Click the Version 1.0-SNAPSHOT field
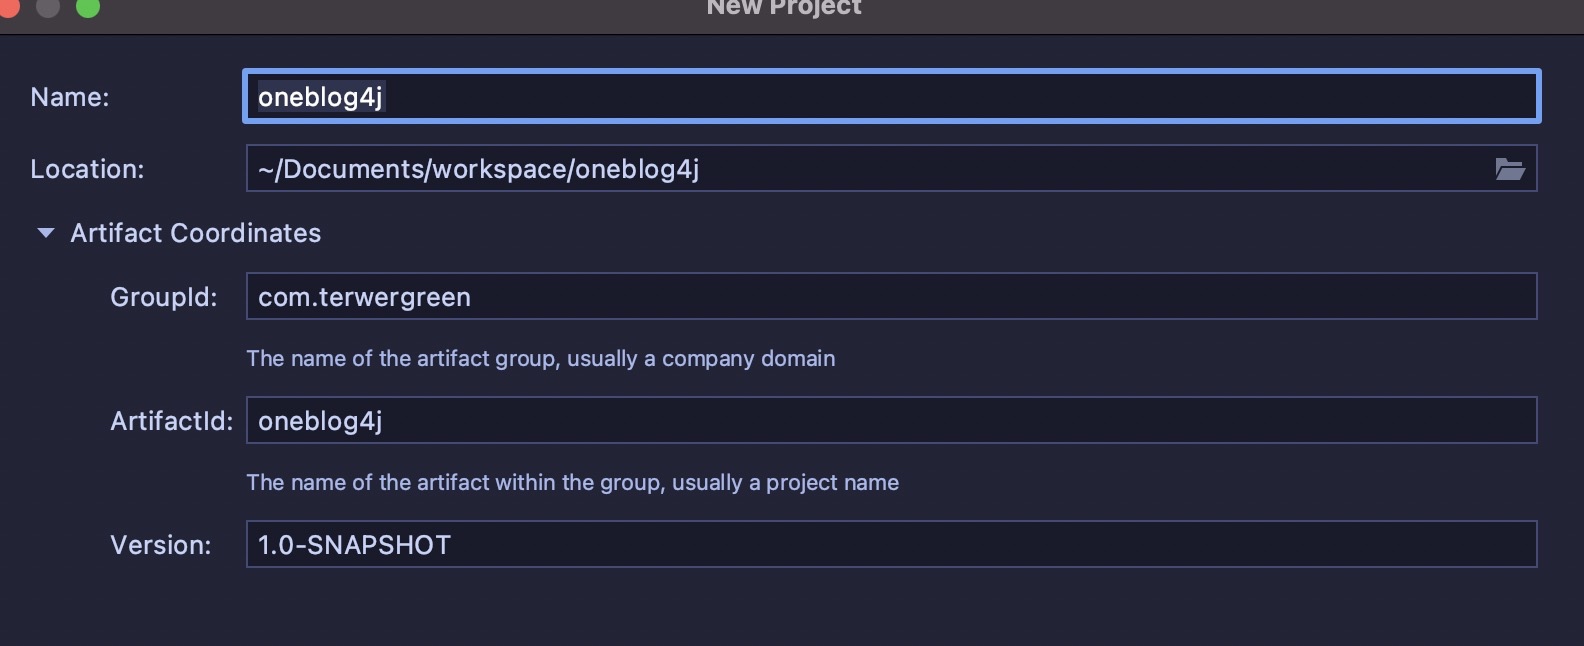This screenshot has width=1584, height=646. coord(890,545)
